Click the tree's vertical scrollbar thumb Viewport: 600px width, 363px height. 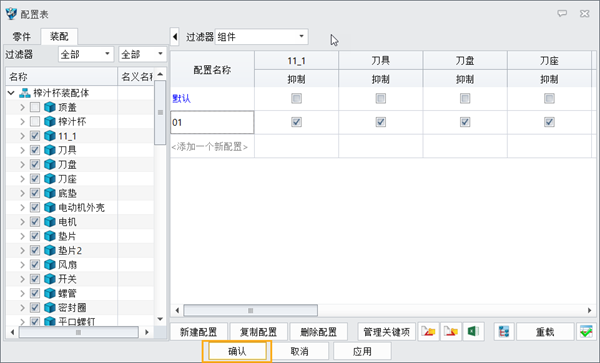160,112
